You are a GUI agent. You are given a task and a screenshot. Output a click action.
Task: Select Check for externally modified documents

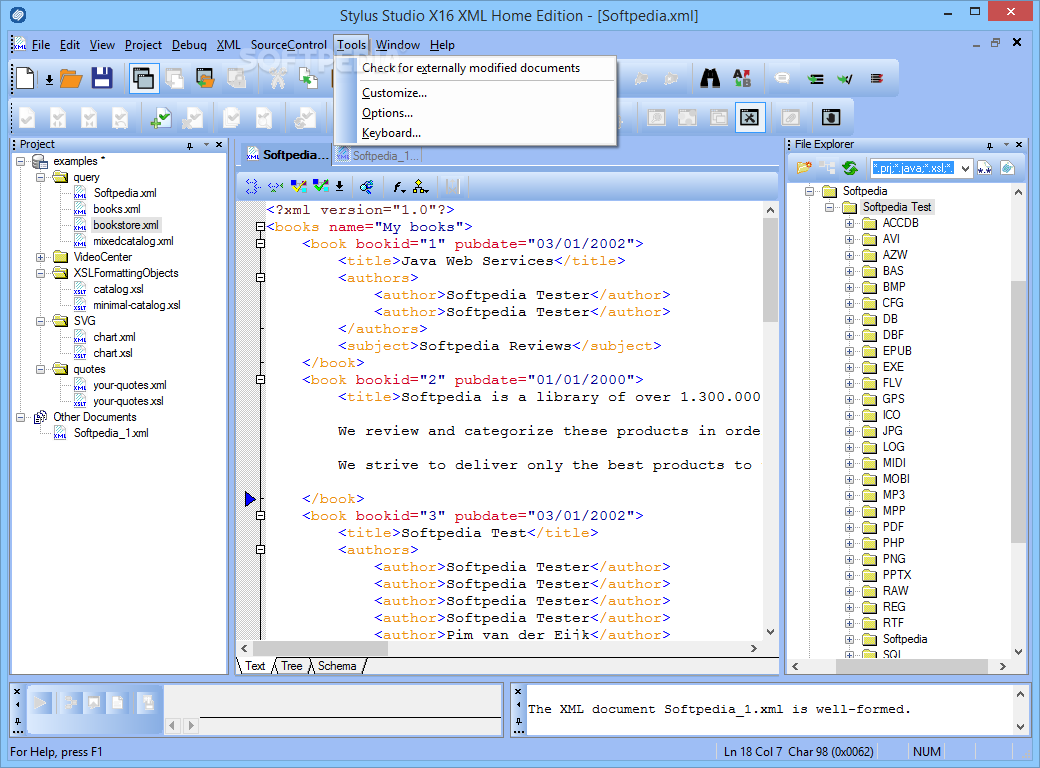pyautogui.click(x=471, y=68)
